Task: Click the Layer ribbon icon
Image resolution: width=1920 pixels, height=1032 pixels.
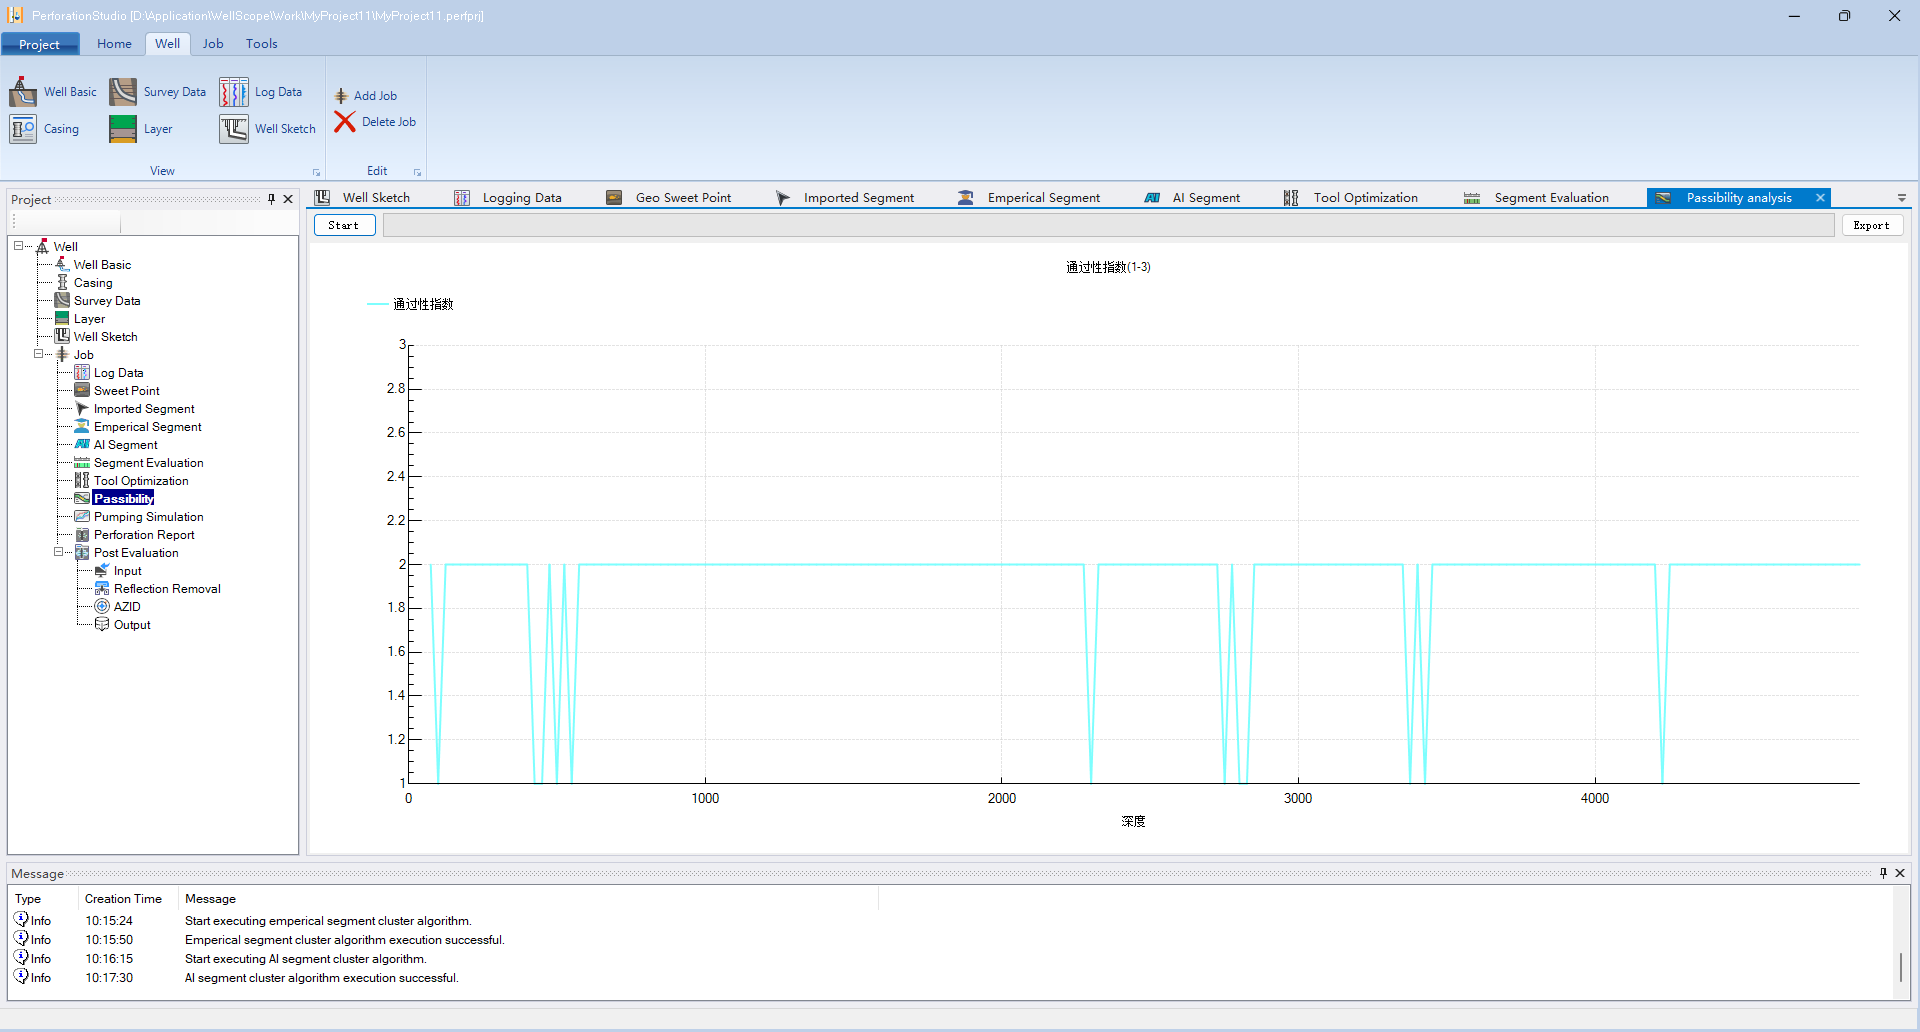Action: point(123,129)
